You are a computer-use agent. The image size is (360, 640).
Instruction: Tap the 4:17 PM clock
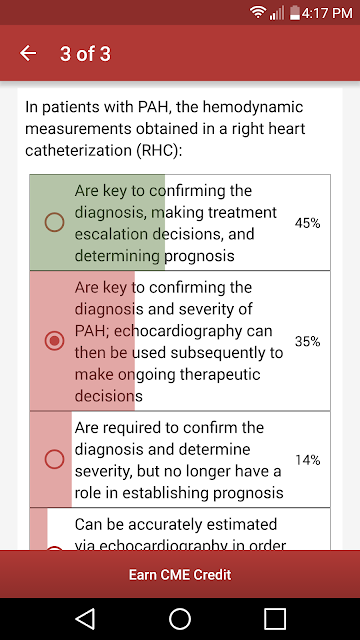[x=327, y=13]
